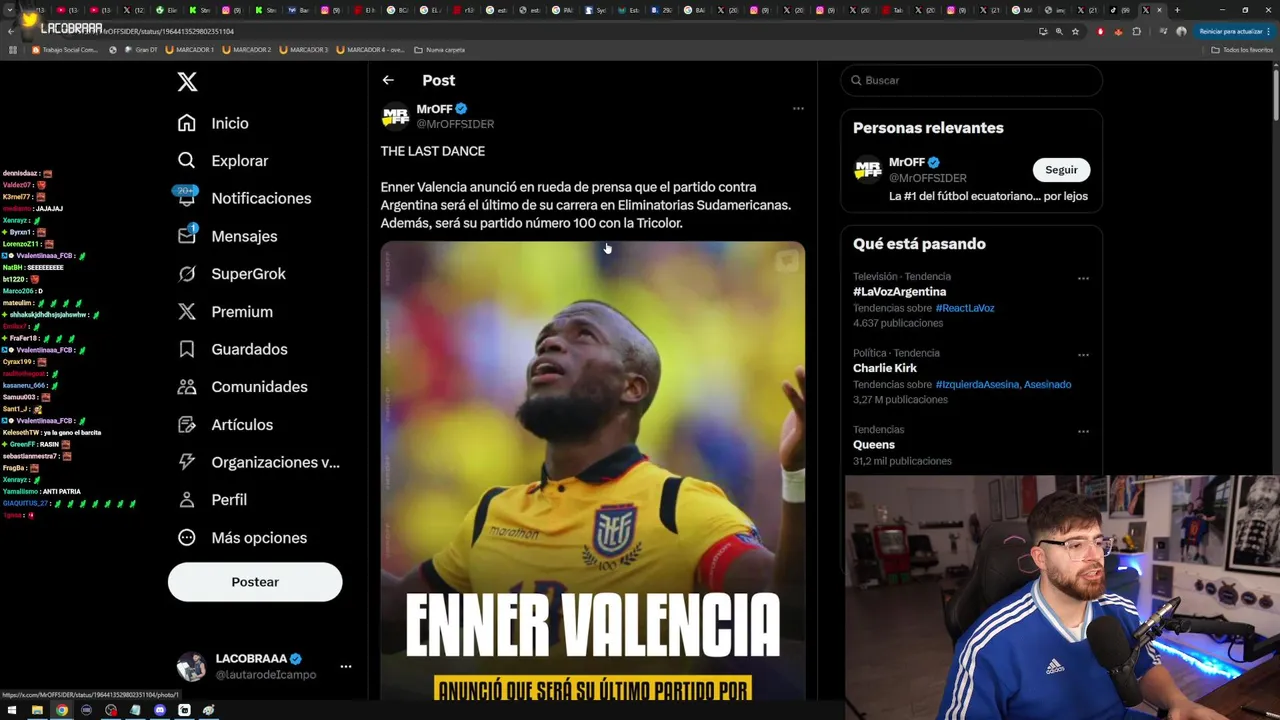This screenshot has height=720, width=1280.
Task: Open SuperGrok from the sidebar
Action: pyautogui.click(x=231, y=274)
